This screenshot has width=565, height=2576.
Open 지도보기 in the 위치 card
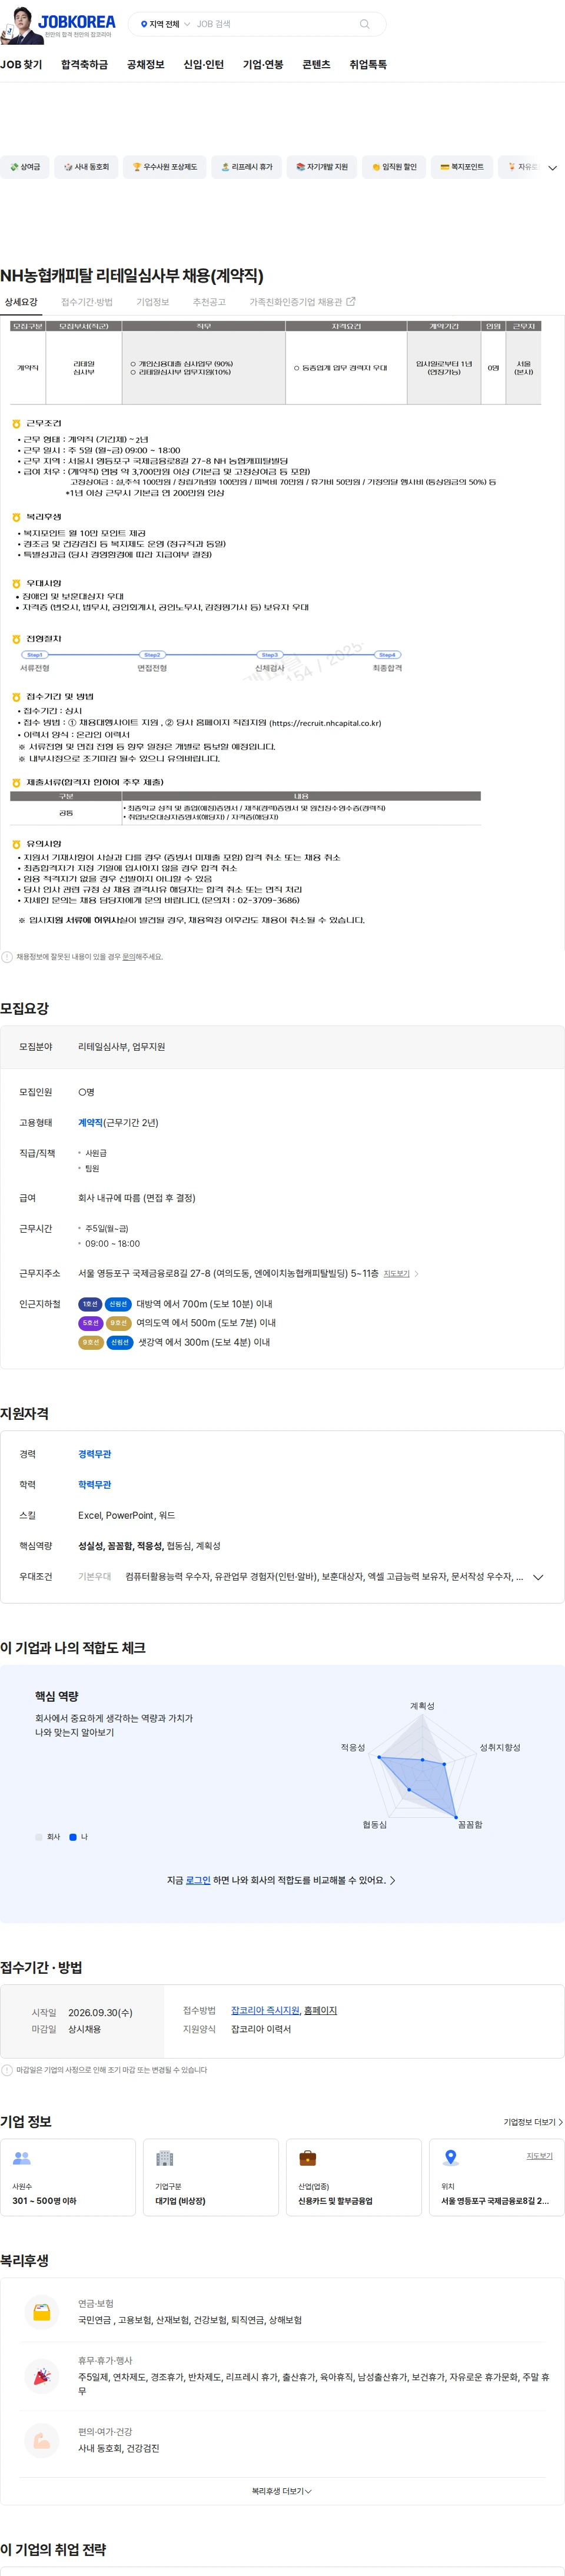[x=540, y=2155]
